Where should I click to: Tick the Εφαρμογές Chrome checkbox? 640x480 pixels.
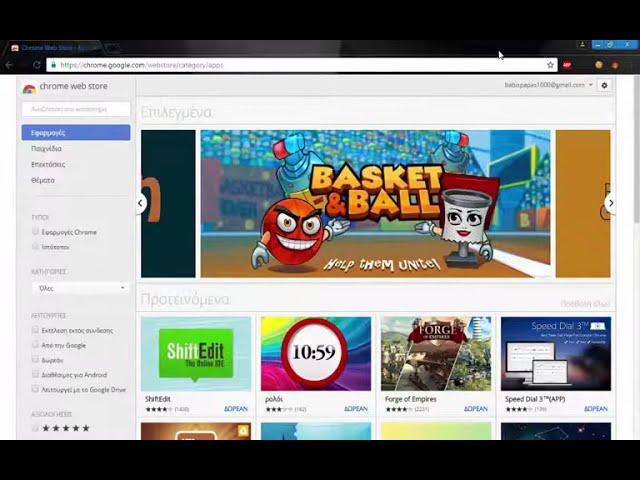(35, 231)
